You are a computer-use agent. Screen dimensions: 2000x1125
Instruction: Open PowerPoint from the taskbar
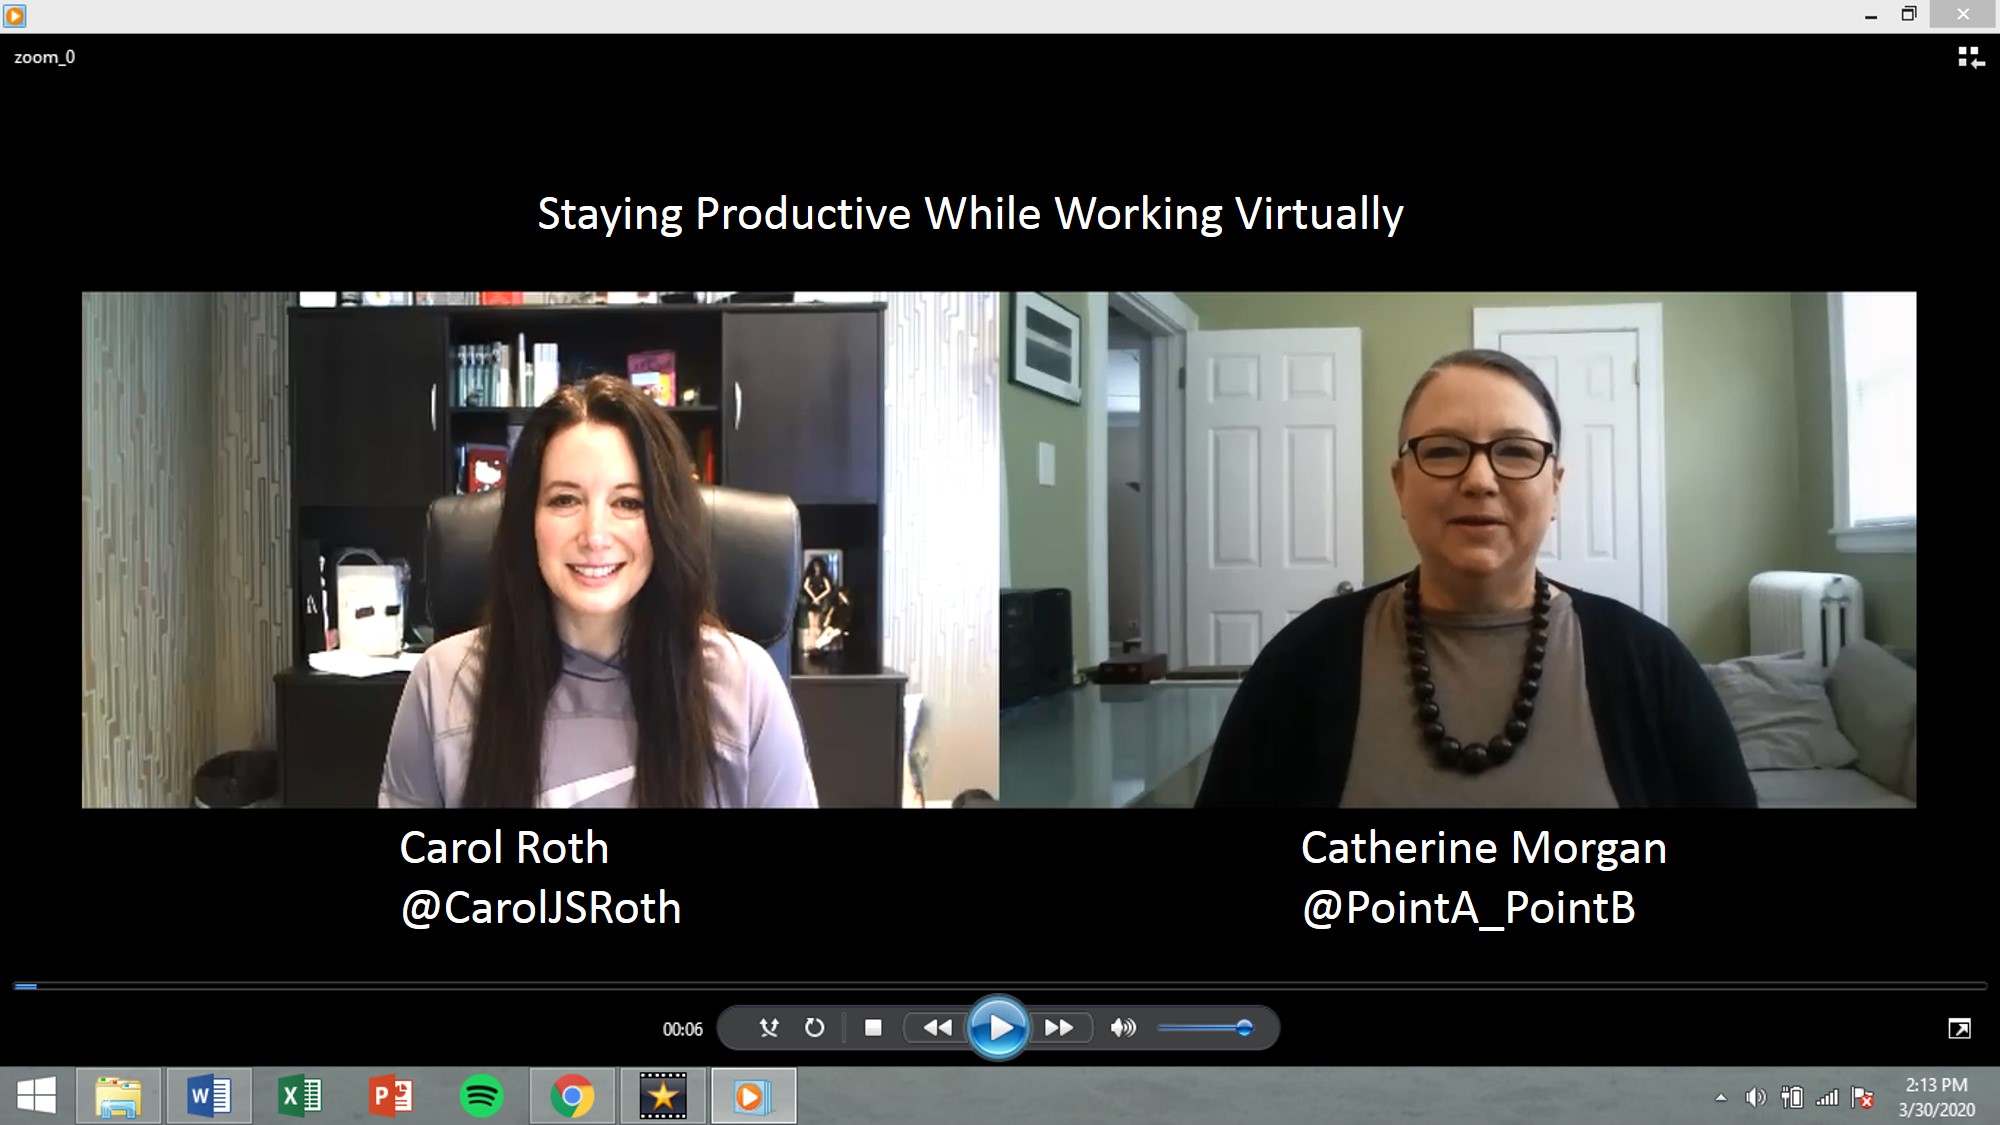coord(391,1096)
